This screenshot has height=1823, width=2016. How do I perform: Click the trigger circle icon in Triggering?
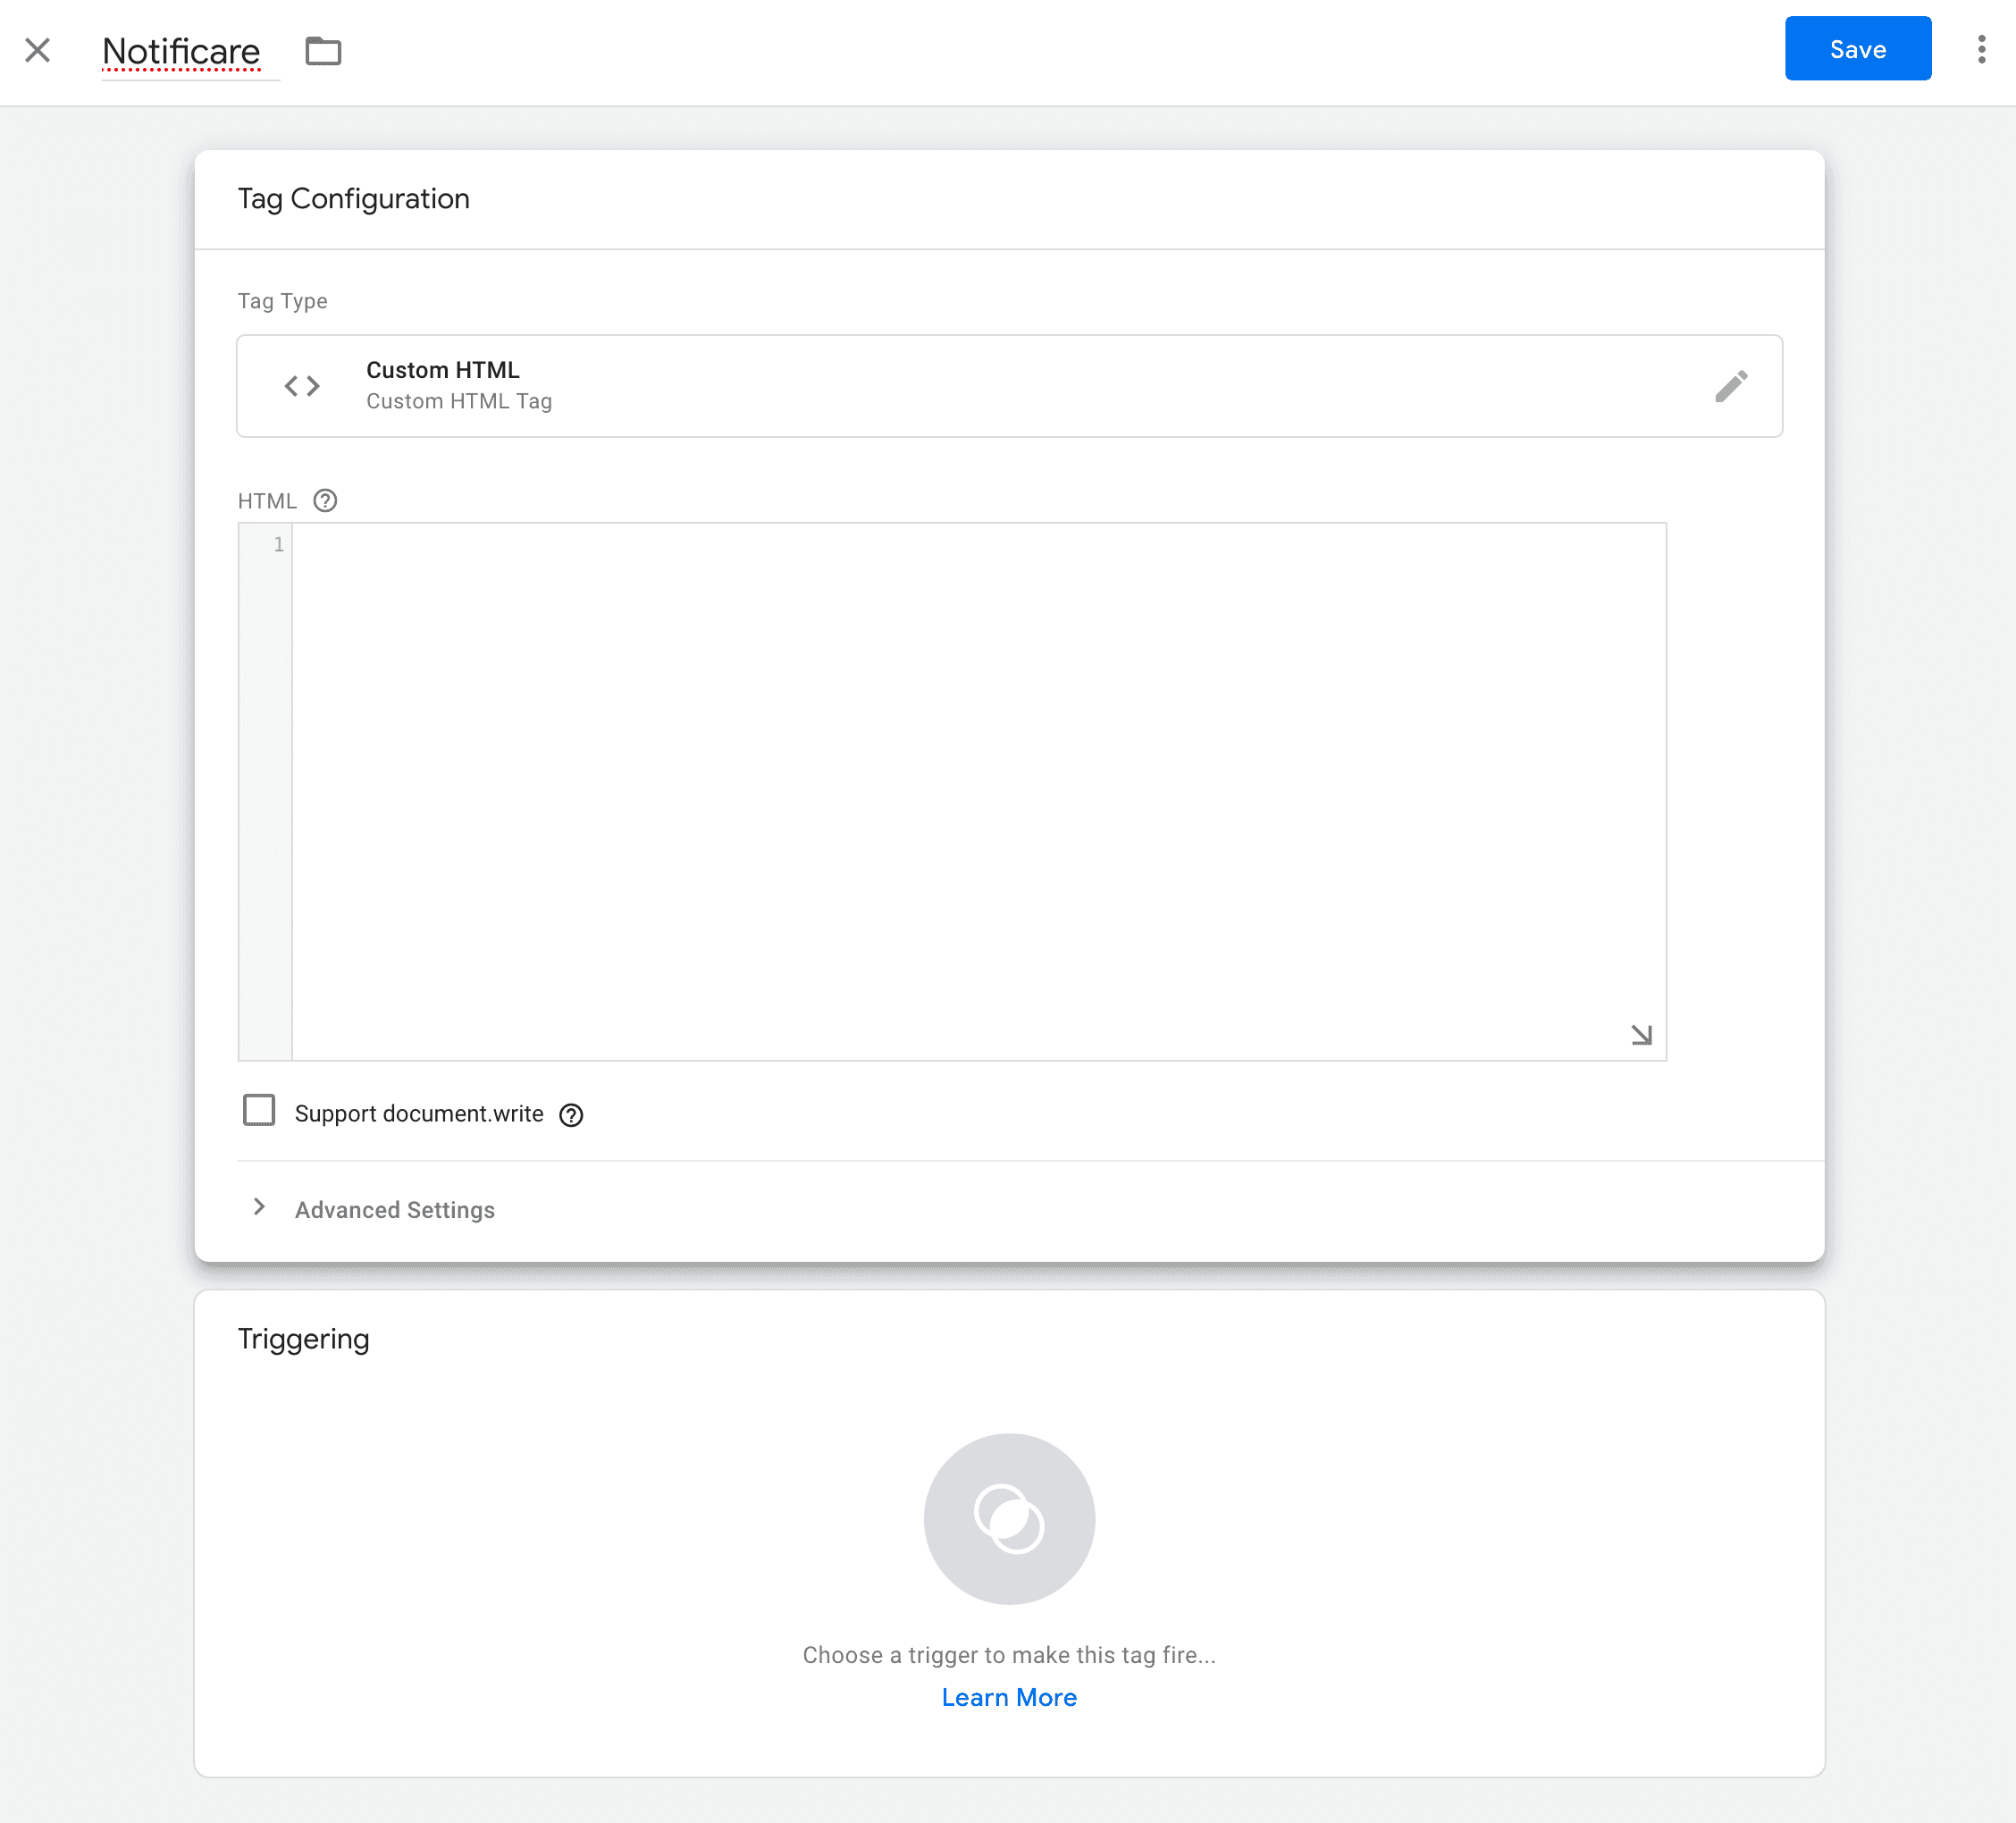pos(1008,1518)
